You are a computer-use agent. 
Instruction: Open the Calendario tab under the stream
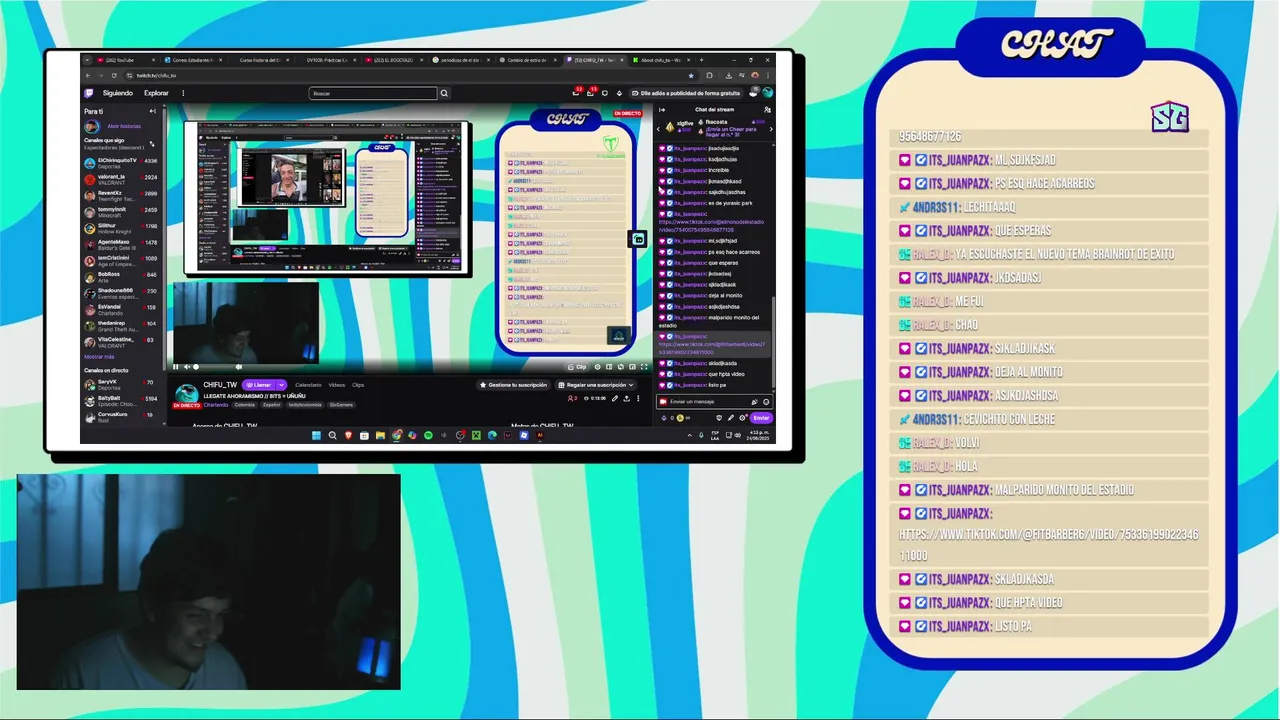(308, 385)
